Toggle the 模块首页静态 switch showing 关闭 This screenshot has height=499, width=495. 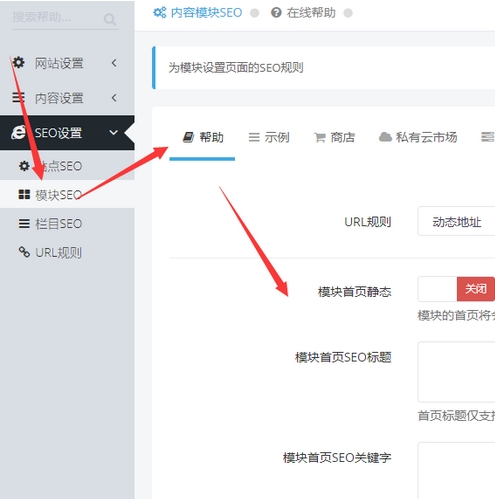[x=456, y=289]
